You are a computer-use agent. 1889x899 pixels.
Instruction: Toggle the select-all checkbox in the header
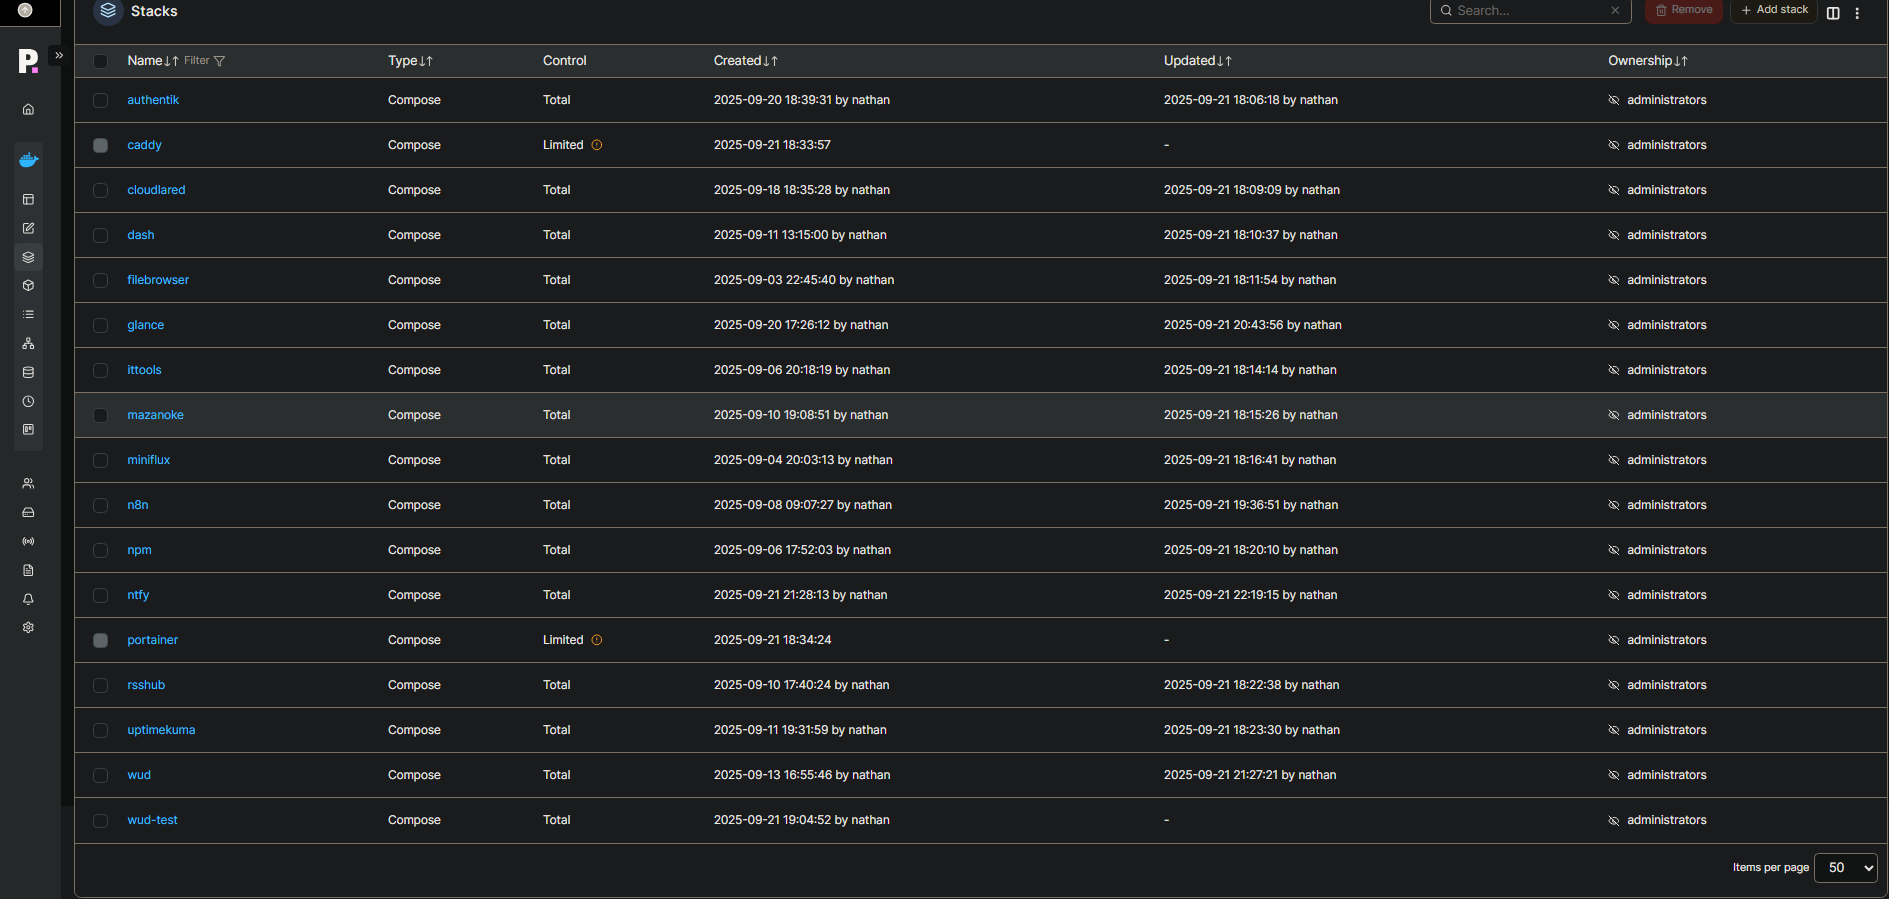tap(100, 61)
